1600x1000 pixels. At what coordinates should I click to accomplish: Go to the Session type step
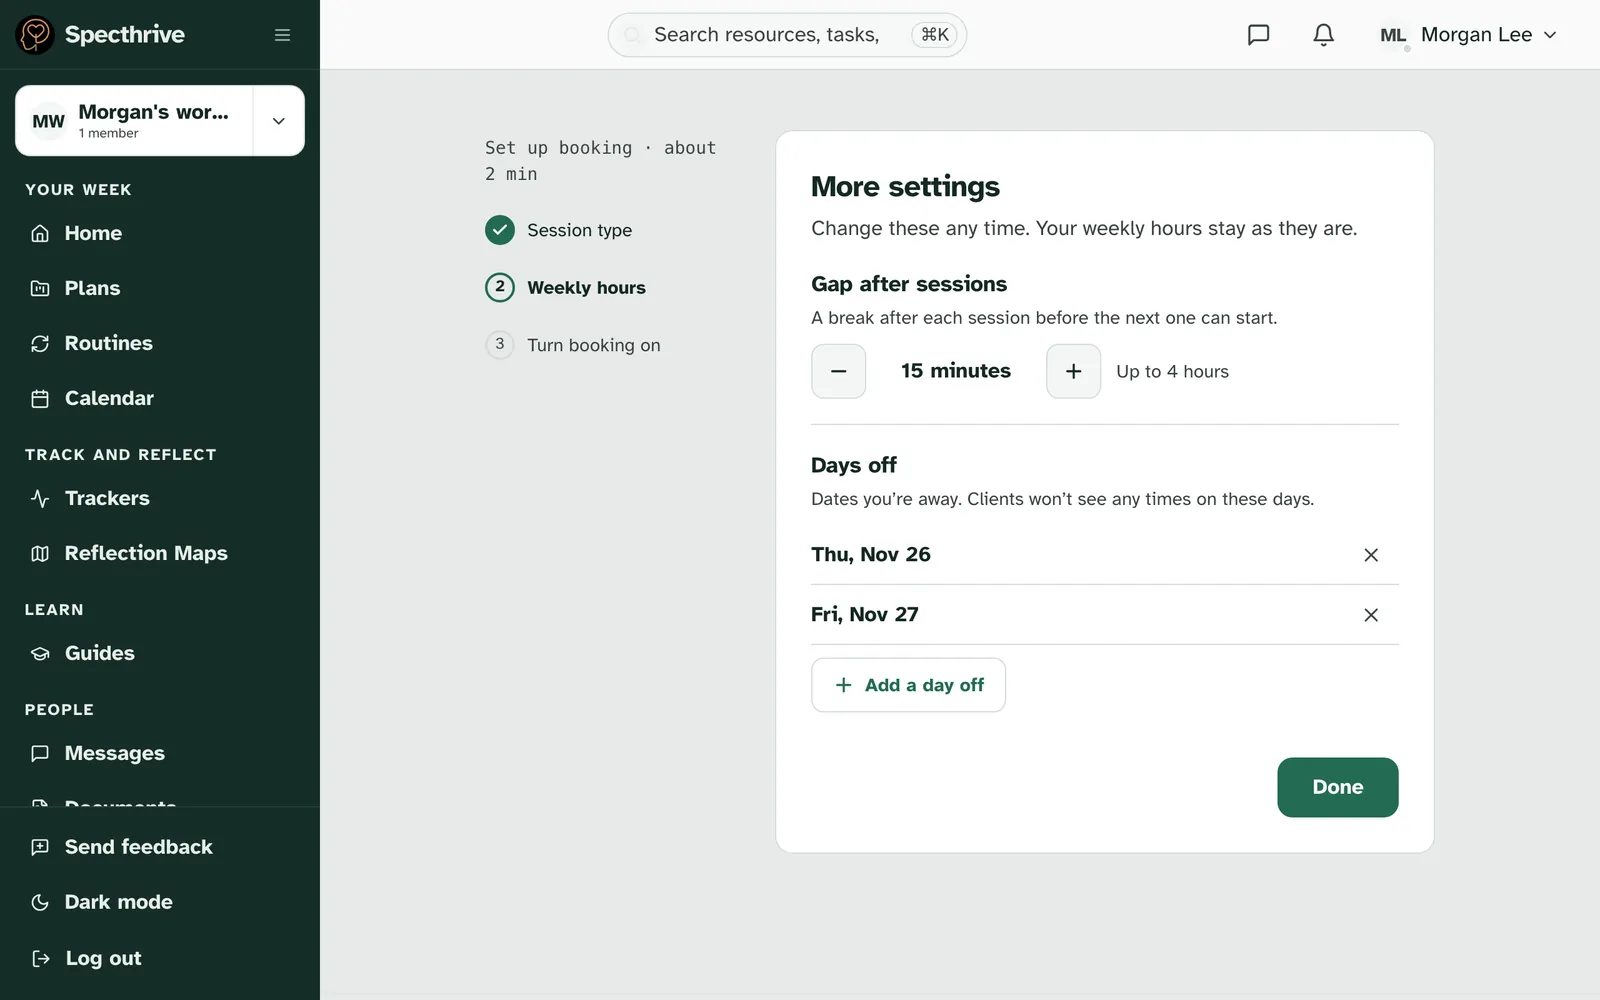coord(559,230)
